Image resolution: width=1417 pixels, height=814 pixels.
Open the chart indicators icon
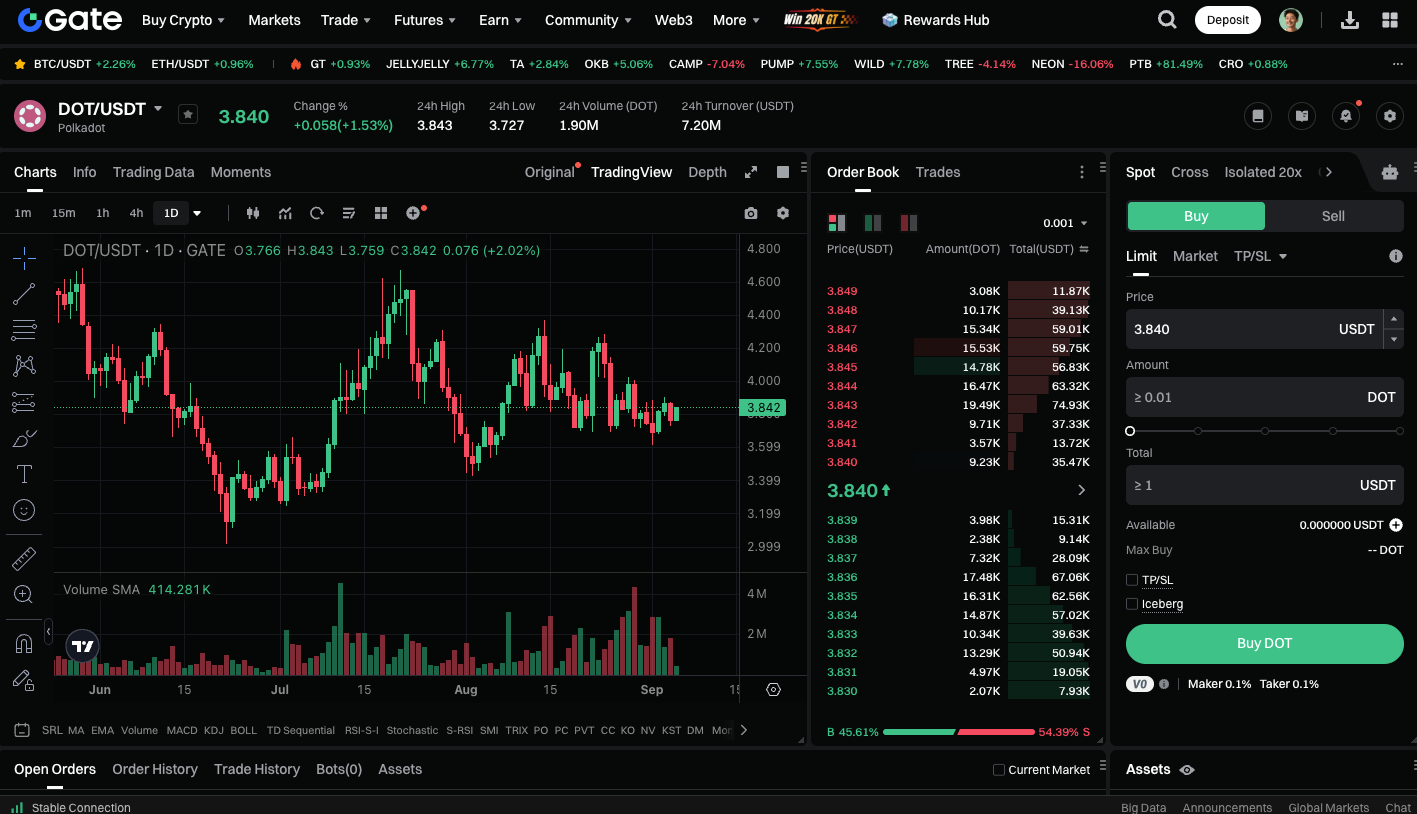(x=285, y=213)
